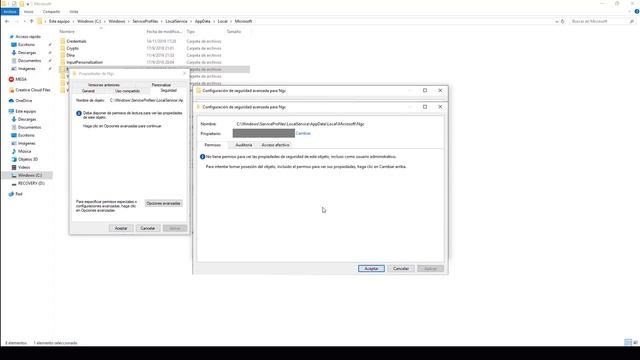Click the 'Credentials' file name
Image resolution: width=640 pixels, height=360 pixels.
(x=76, y=41)
